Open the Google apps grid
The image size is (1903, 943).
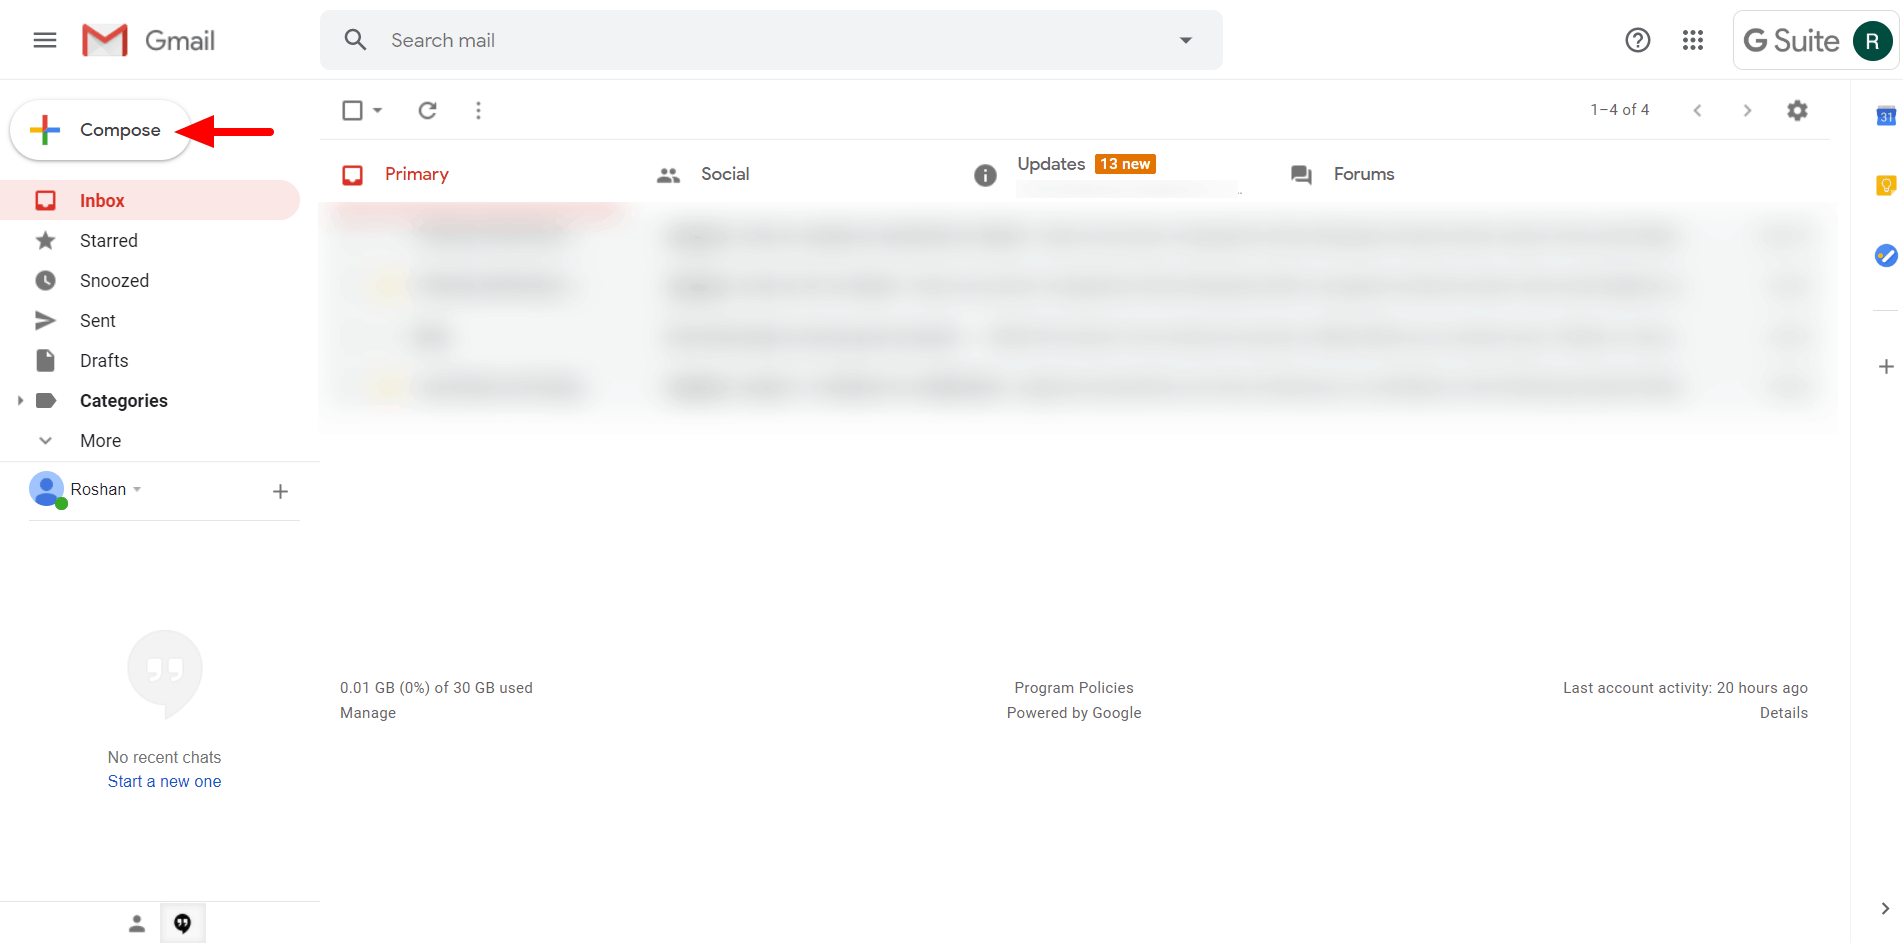1692,40
